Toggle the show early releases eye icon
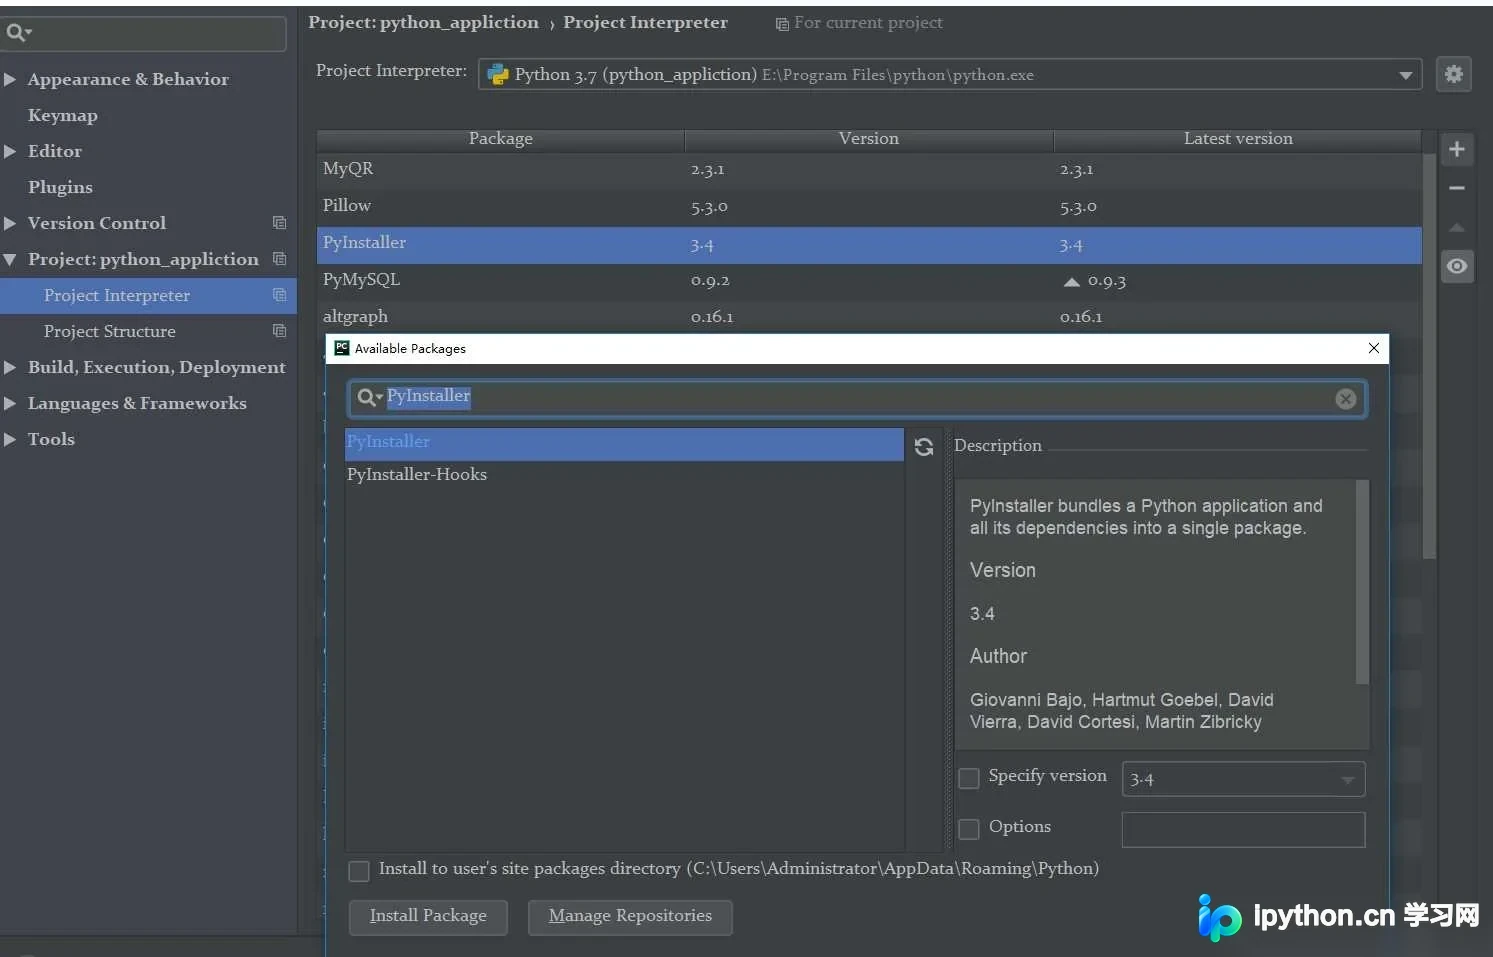Screen dimensions: 1493x957 coord(1457,266)
